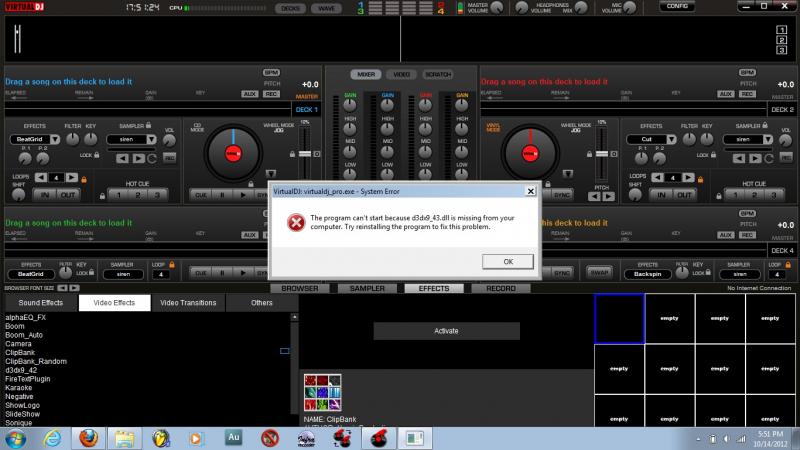
Task: Open Adobe Audition from the taskbar
Action: [234, 437]
